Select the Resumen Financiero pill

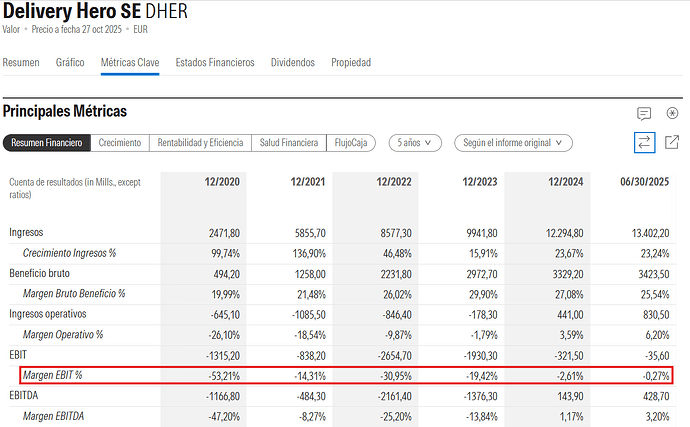(x=47, y=143)
